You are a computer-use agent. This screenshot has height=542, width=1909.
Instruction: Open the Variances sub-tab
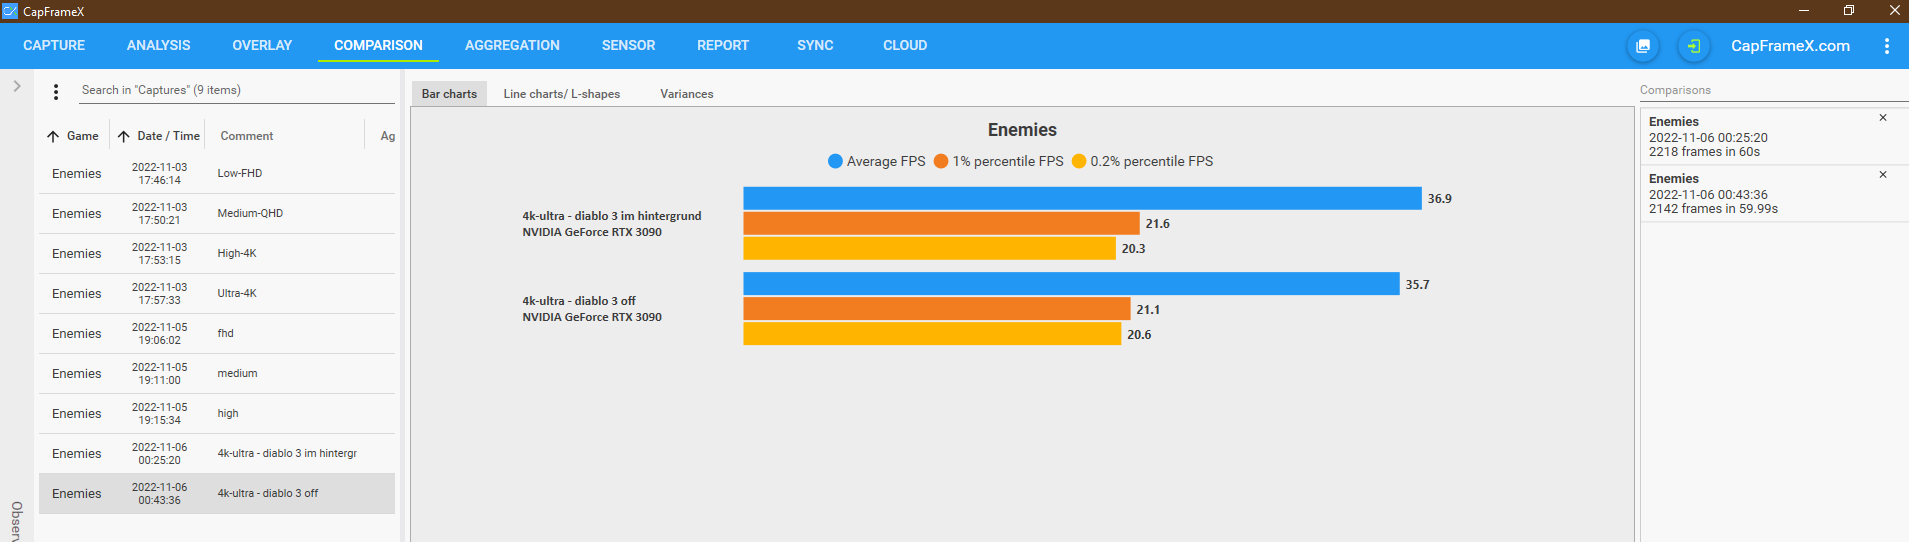(x=687, y=94)
